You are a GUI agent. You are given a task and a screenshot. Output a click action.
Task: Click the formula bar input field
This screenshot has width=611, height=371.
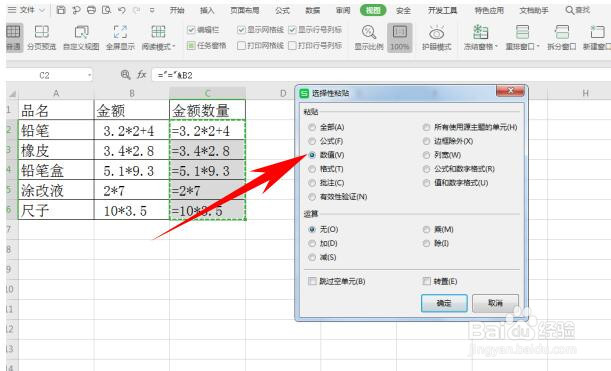tap(381, 75)
